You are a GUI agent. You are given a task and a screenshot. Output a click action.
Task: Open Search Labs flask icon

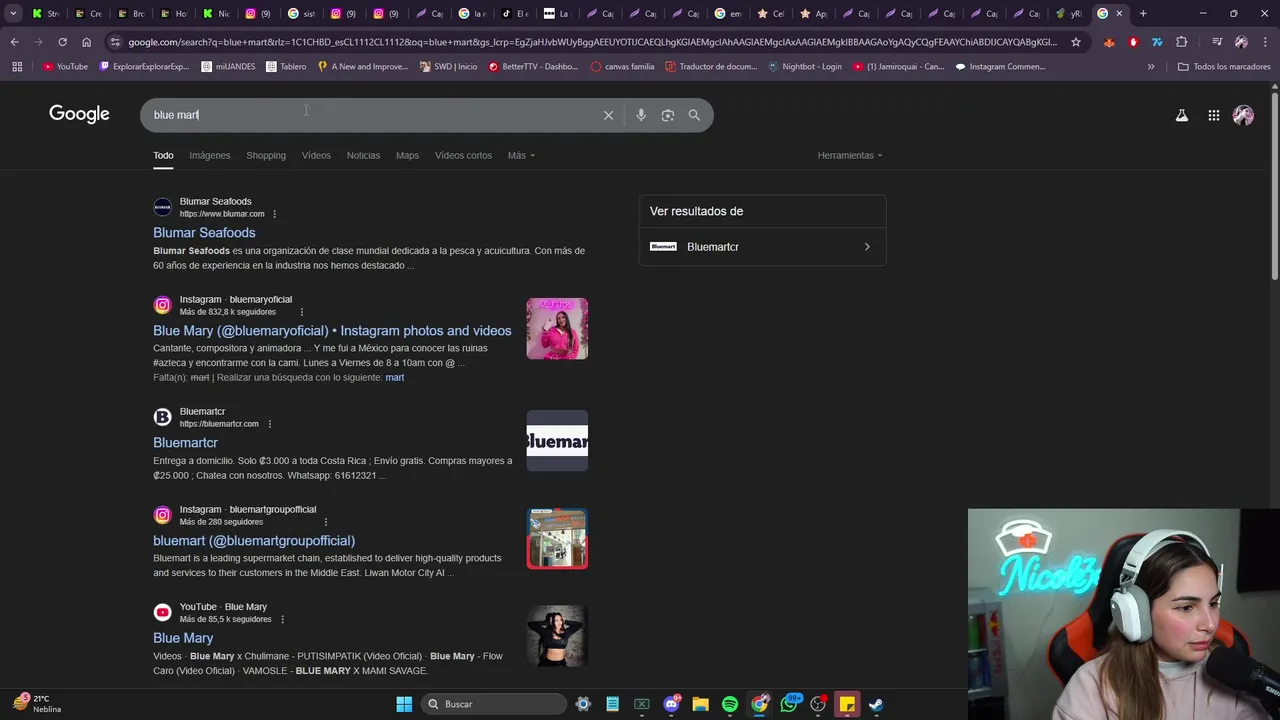[x=1181, y=115]
